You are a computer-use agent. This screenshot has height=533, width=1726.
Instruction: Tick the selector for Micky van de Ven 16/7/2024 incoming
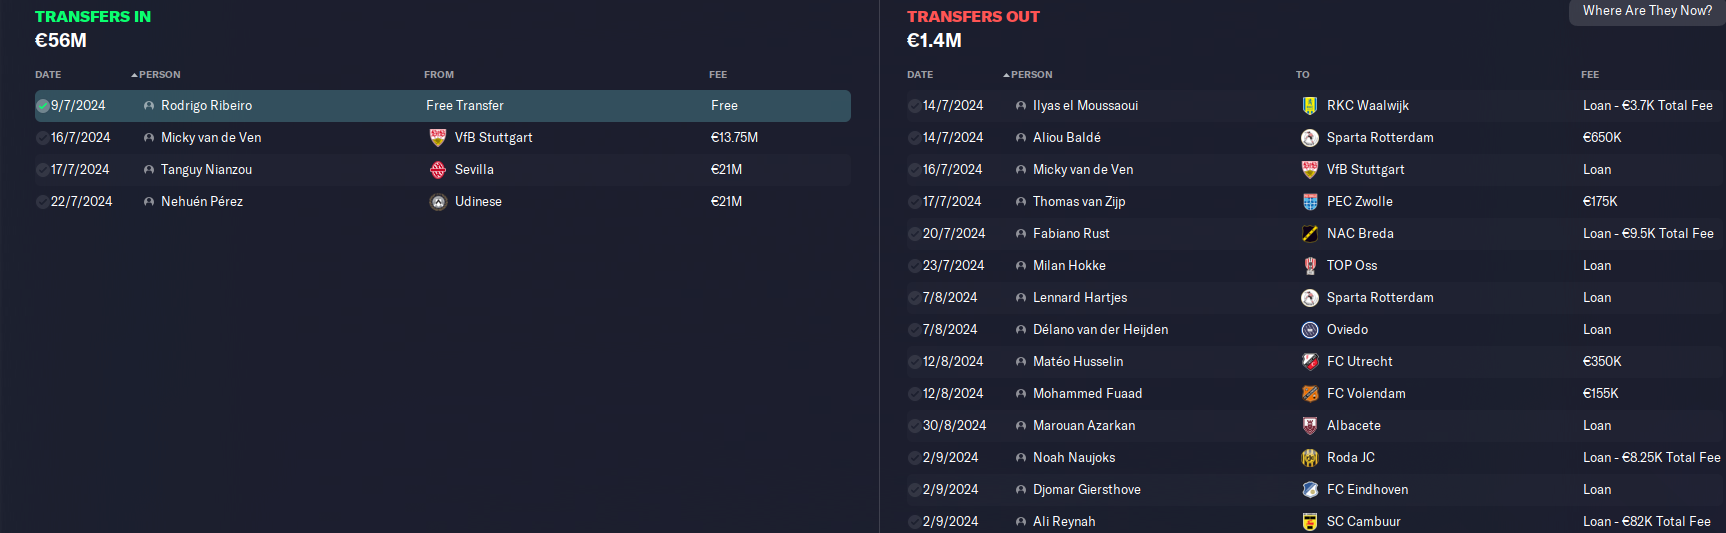(43, 137)
